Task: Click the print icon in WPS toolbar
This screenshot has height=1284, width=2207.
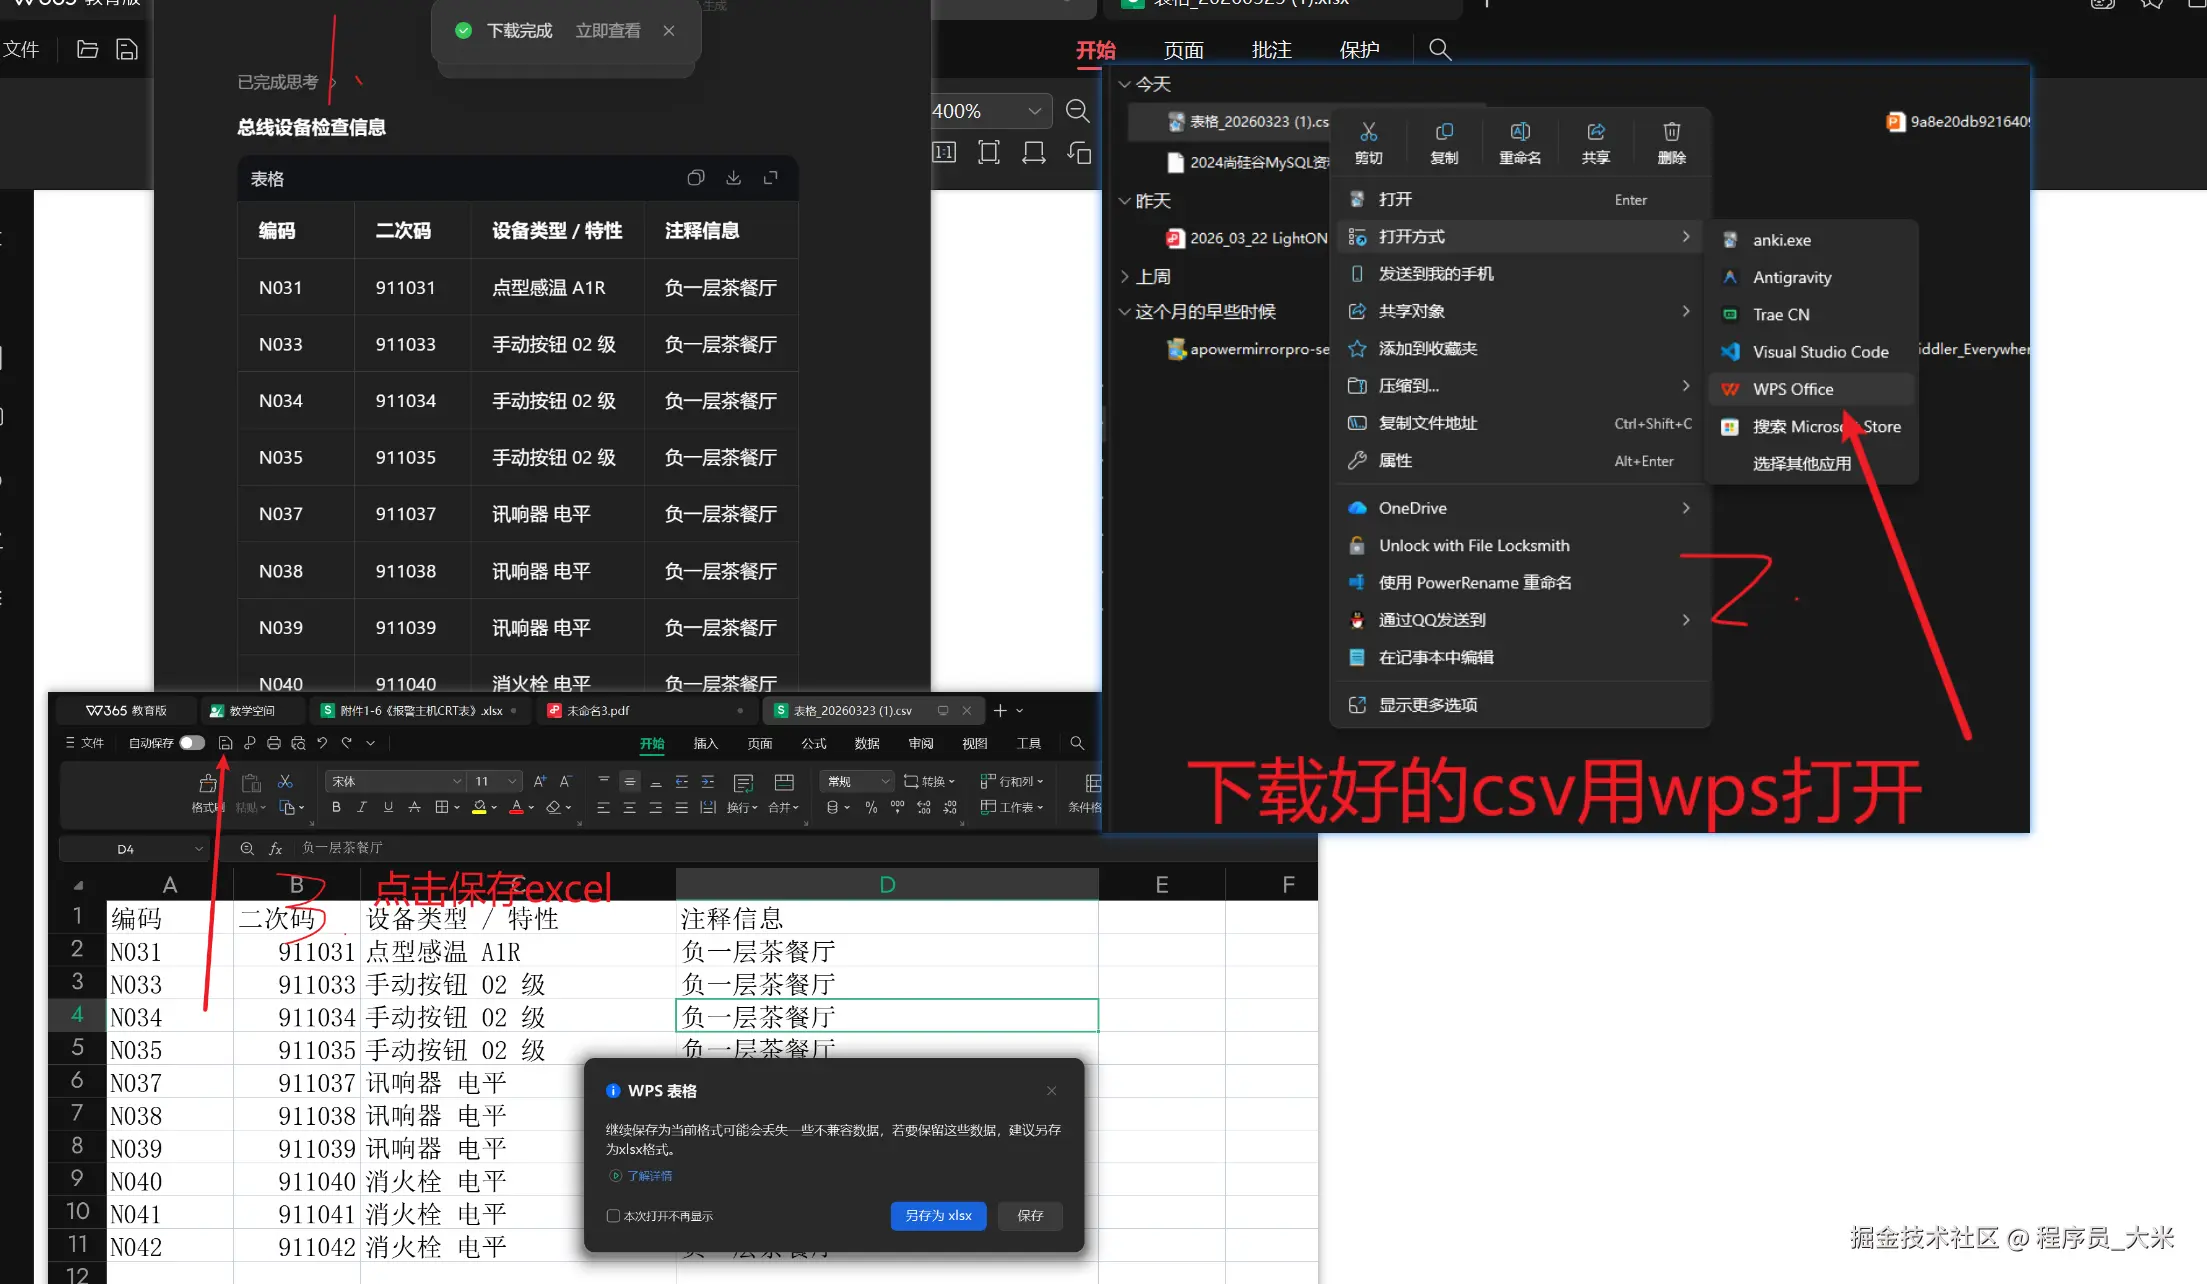Action: (273, 743)
